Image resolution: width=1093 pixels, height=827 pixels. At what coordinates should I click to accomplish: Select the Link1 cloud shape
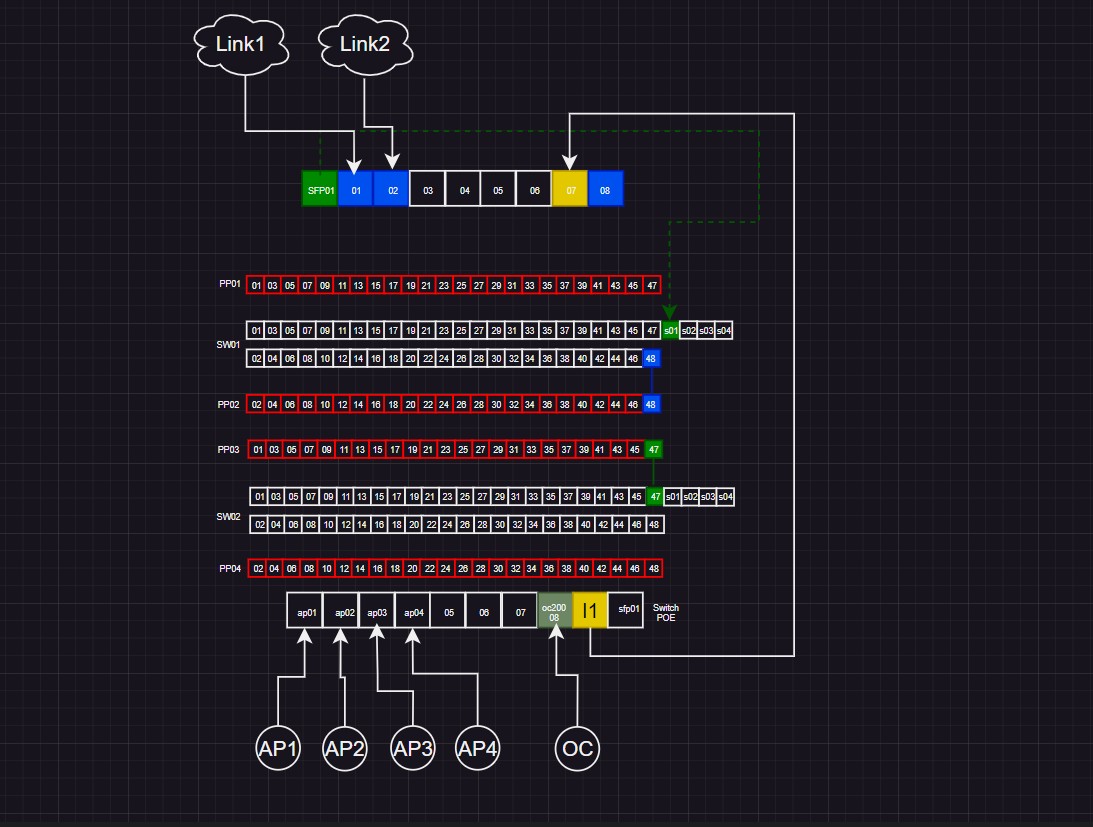[x=241, y=45]
